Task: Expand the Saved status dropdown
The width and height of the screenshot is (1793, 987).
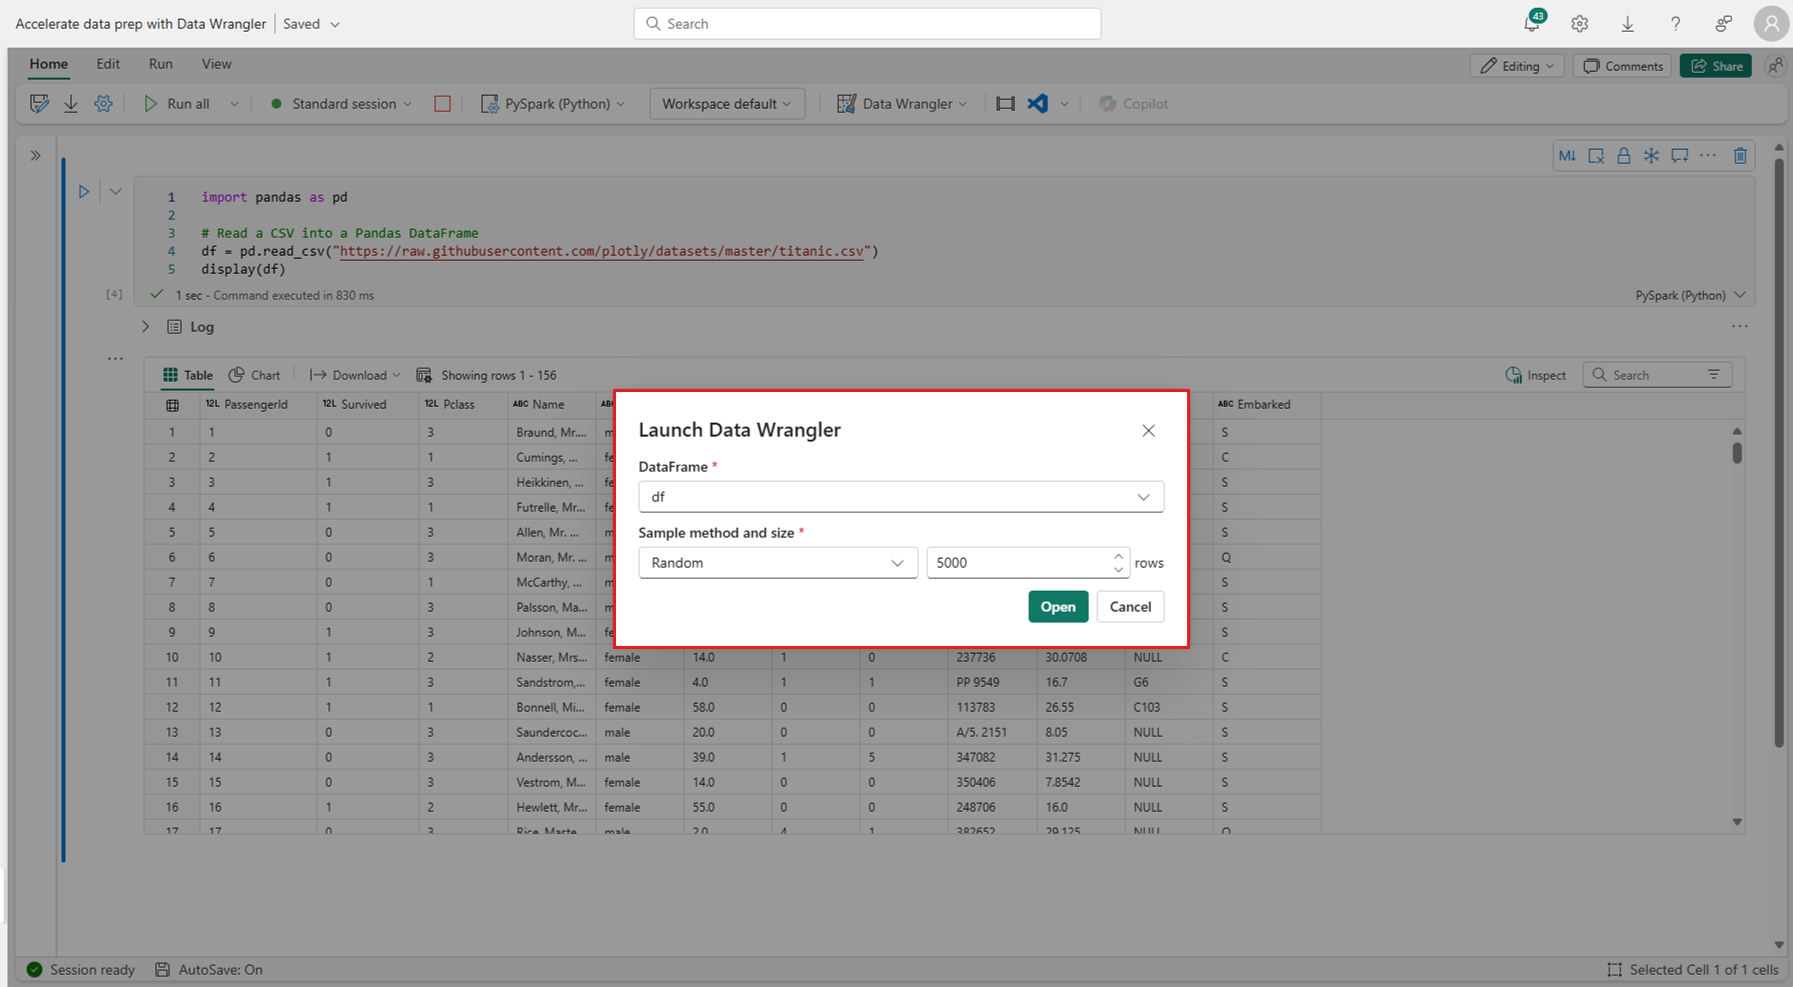Action: pos(335,24)
